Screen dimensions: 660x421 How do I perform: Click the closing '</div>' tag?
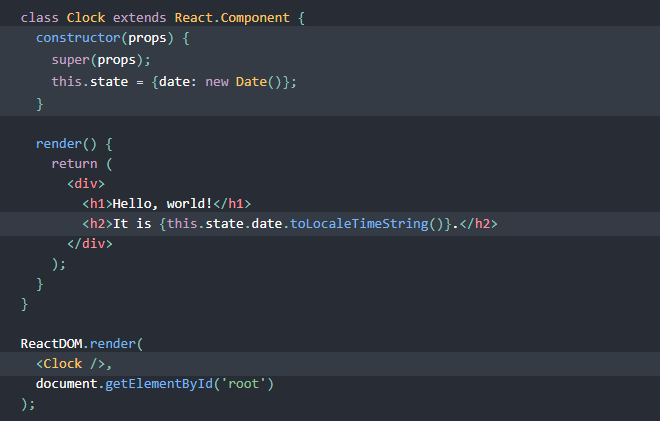[x=90, y=244]
